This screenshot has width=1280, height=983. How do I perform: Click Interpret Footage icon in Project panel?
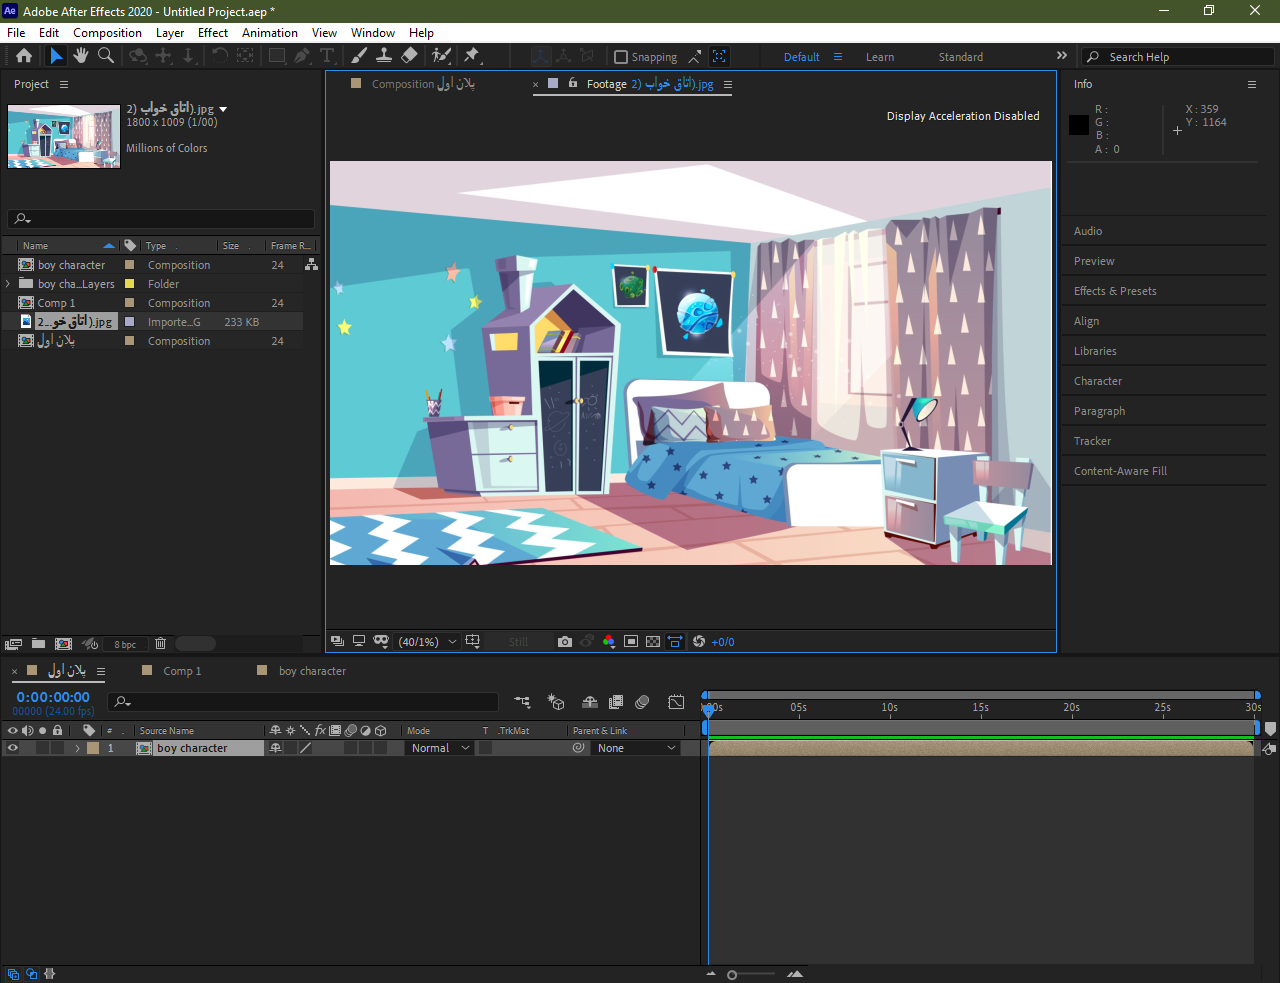(13, 644)
